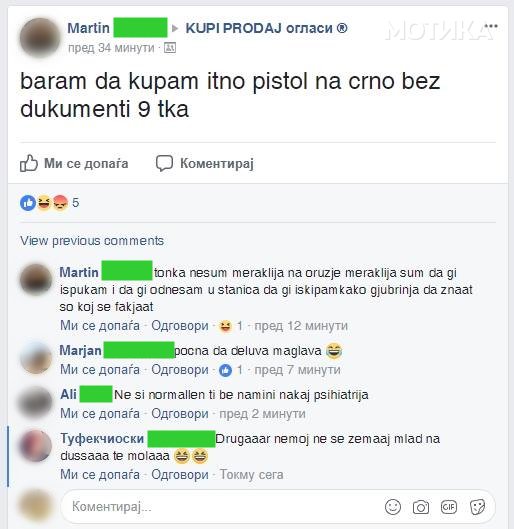The width and height of the screenshot is (514, 529).
Task: Show reaction count 5 list
Action: (76, 203)
